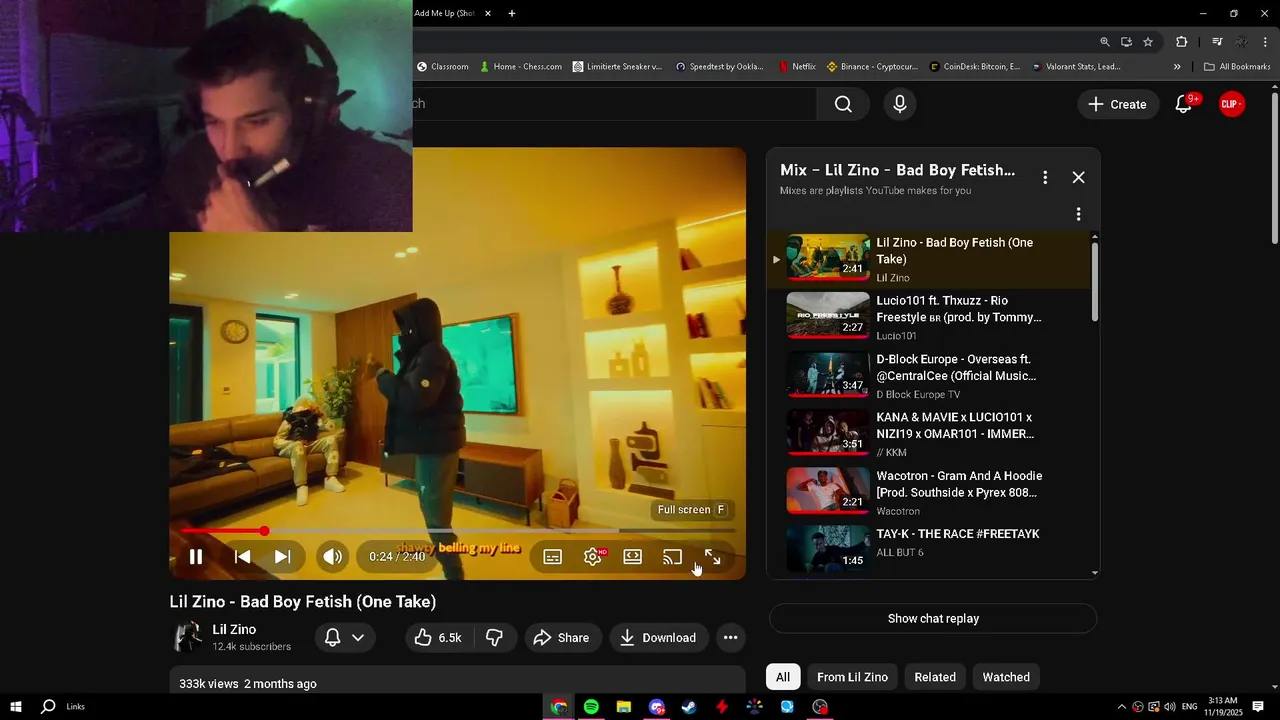
Task: Share the Lil Zino video
Action: pos(561,638)
